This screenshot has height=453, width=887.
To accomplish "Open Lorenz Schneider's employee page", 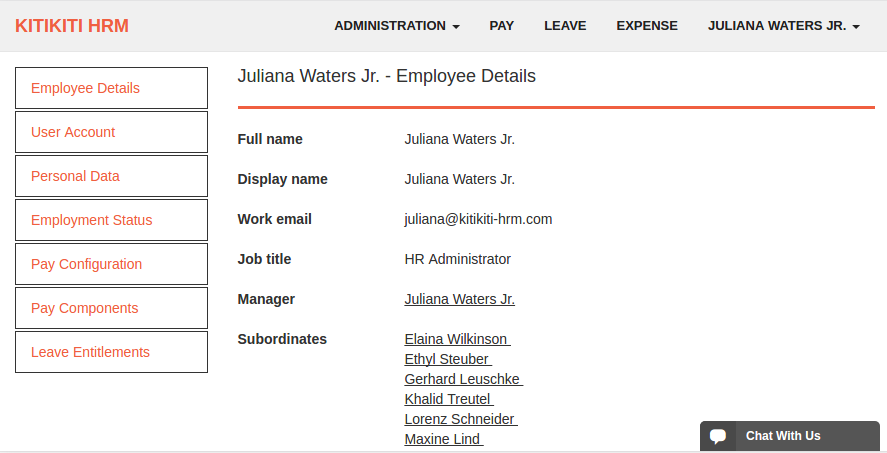I will 459,419.
